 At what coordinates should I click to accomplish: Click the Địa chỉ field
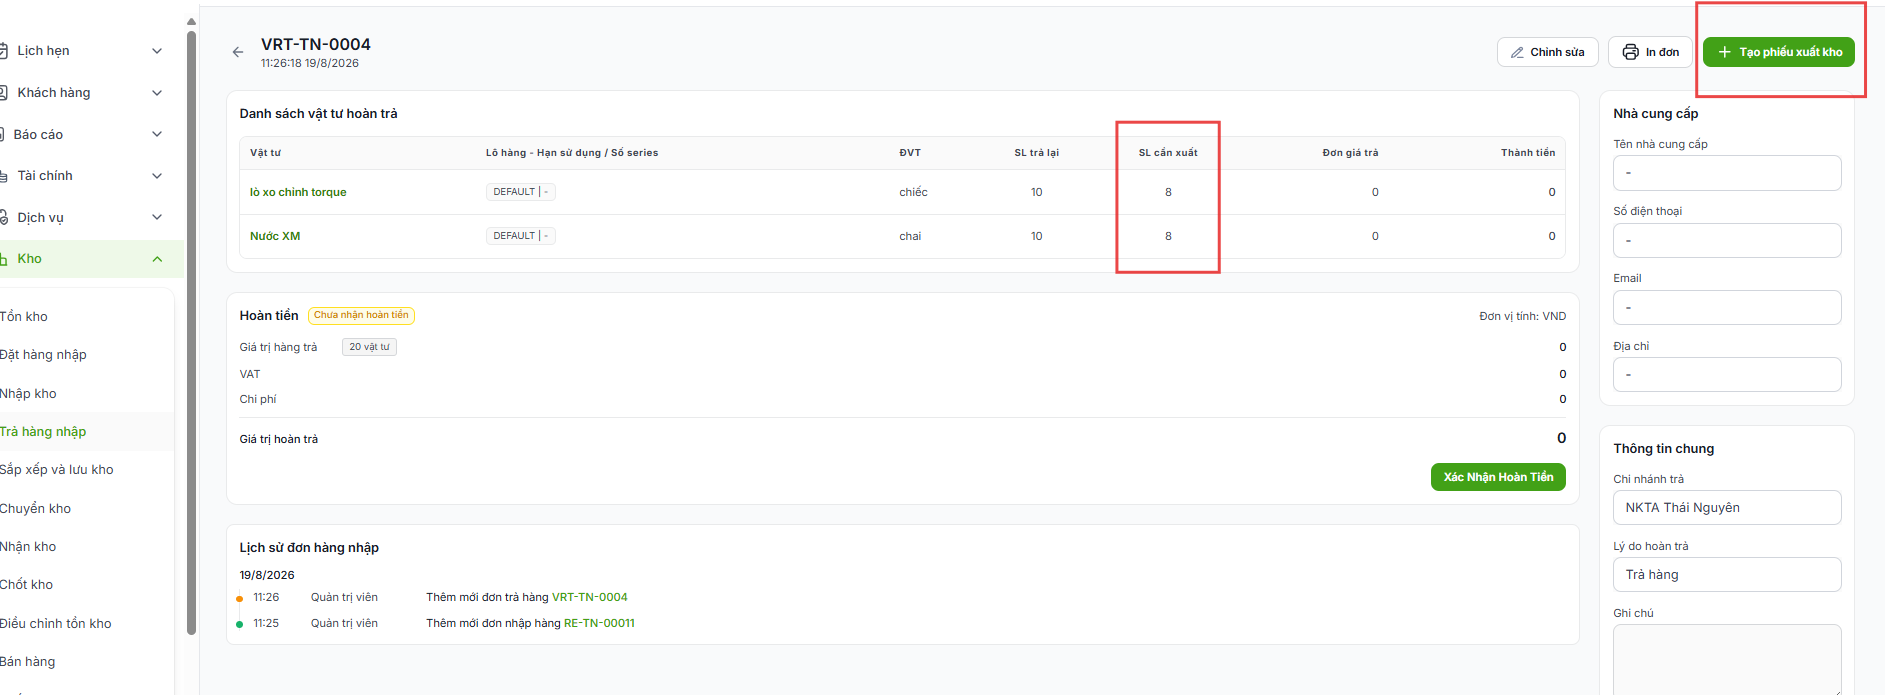[1727, 375]
